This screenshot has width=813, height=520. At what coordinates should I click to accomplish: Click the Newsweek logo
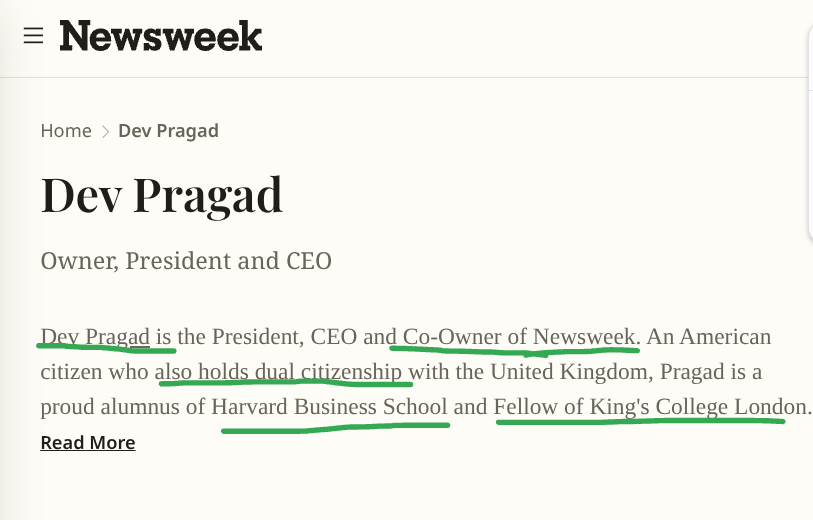pos(161,37)
